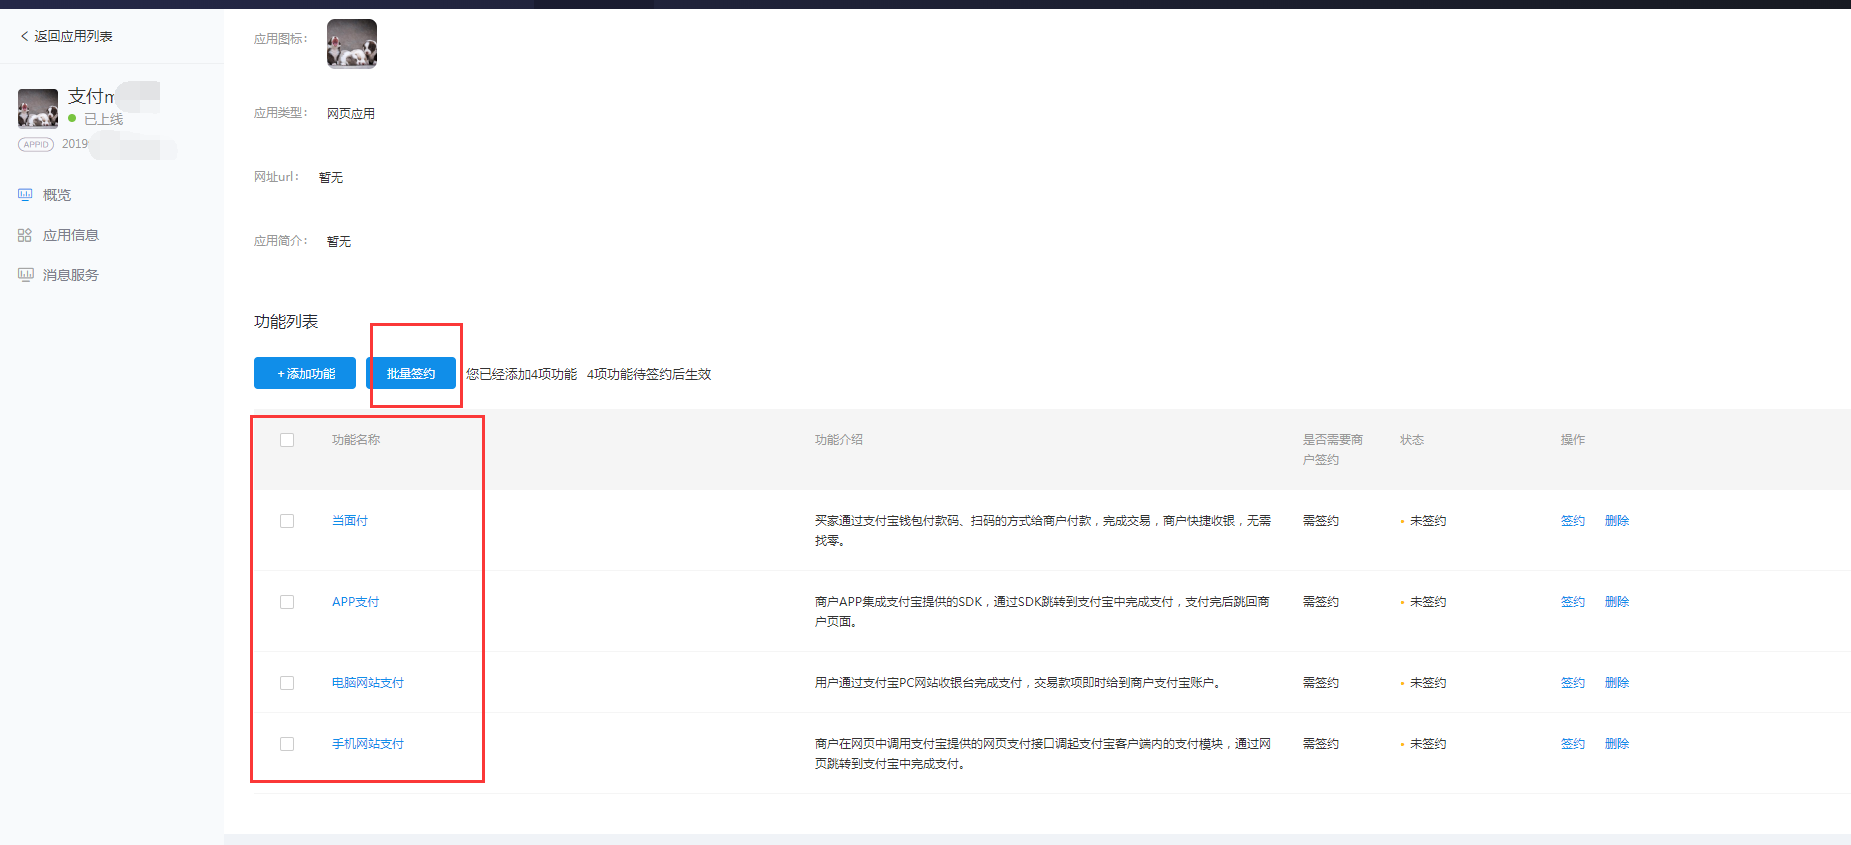Click the 电脑网站支付 description text
Screen dimensions: 1851x845
(1018, 683)
